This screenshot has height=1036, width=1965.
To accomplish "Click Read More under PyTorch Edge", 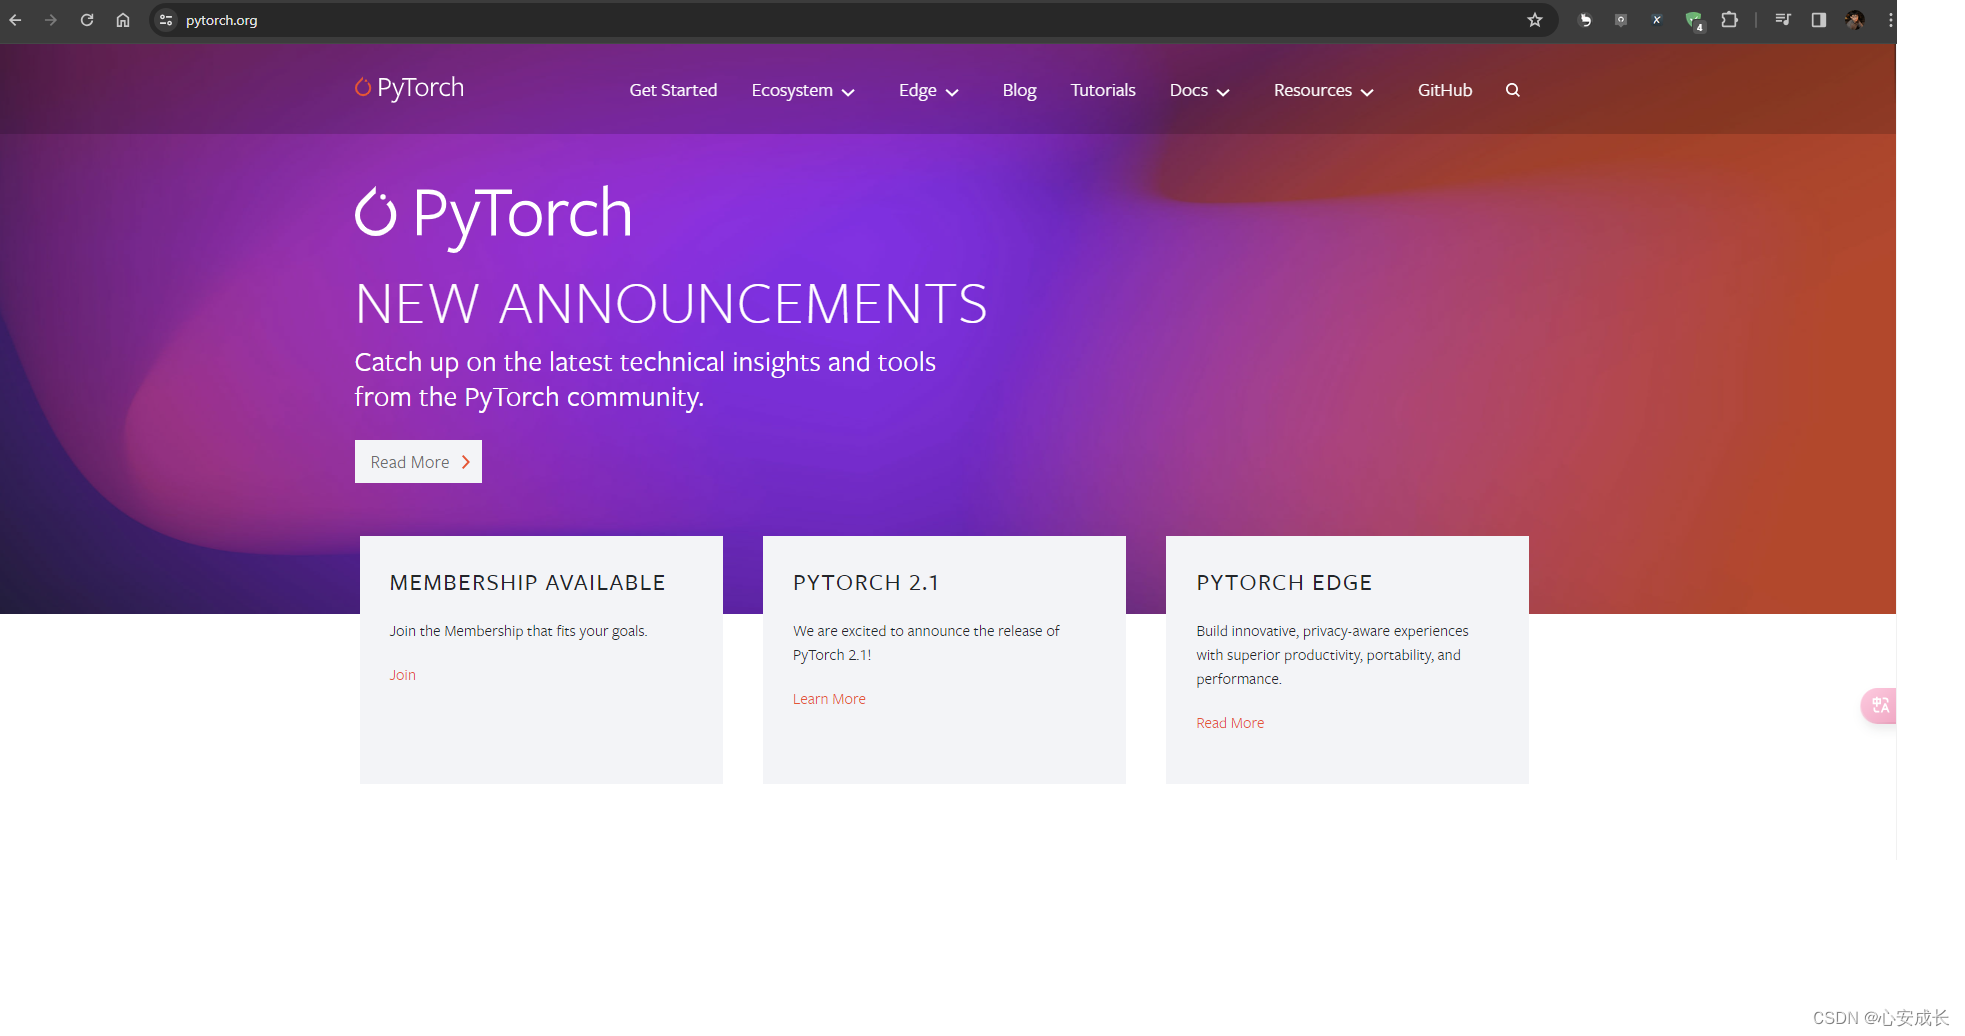I will pyautogui.click(x=1230, y=723).
